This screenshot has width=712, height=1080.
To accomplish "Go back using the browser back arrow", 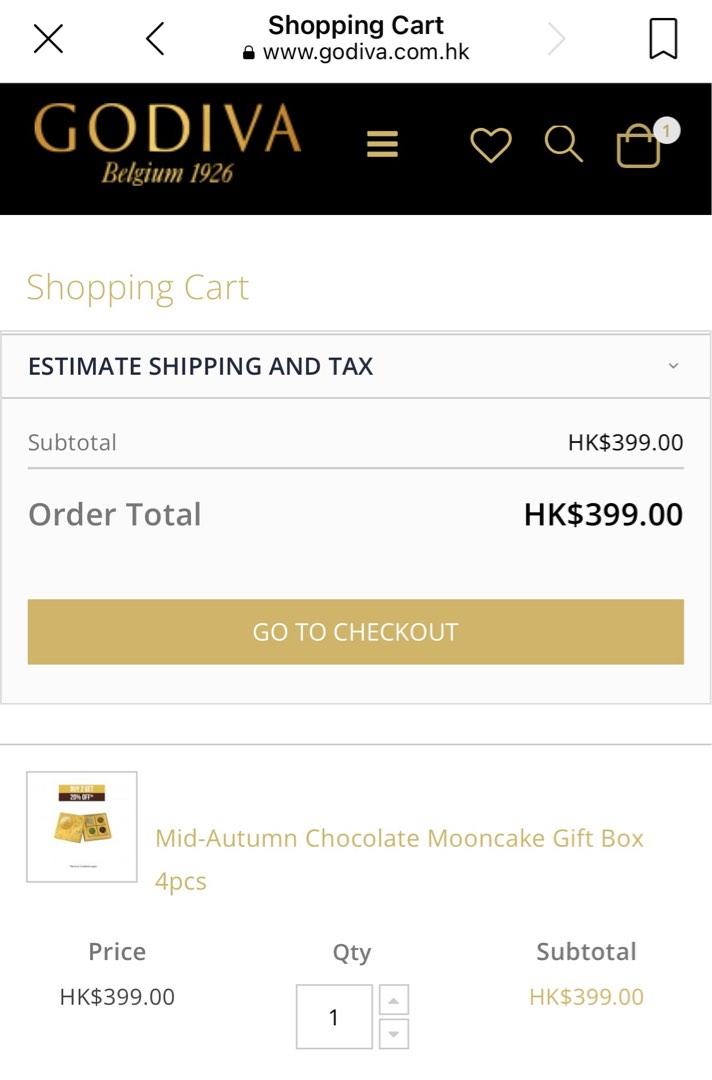I will 154,38.
